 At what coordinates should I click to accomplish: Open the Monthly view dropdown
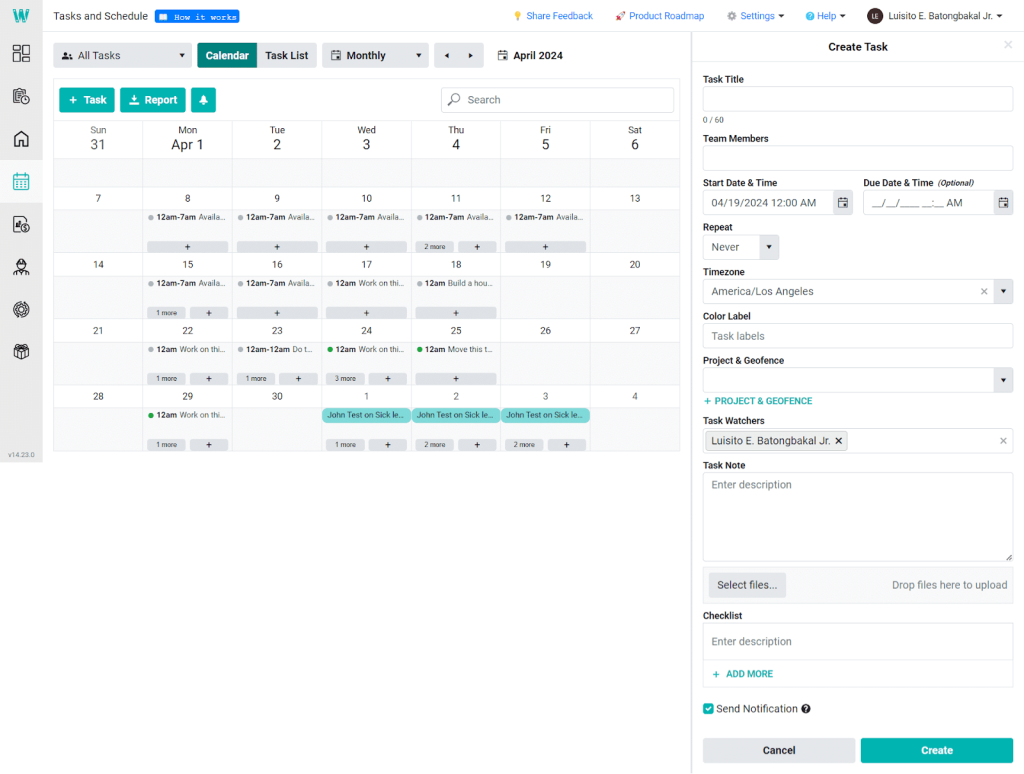pos(375,56)
